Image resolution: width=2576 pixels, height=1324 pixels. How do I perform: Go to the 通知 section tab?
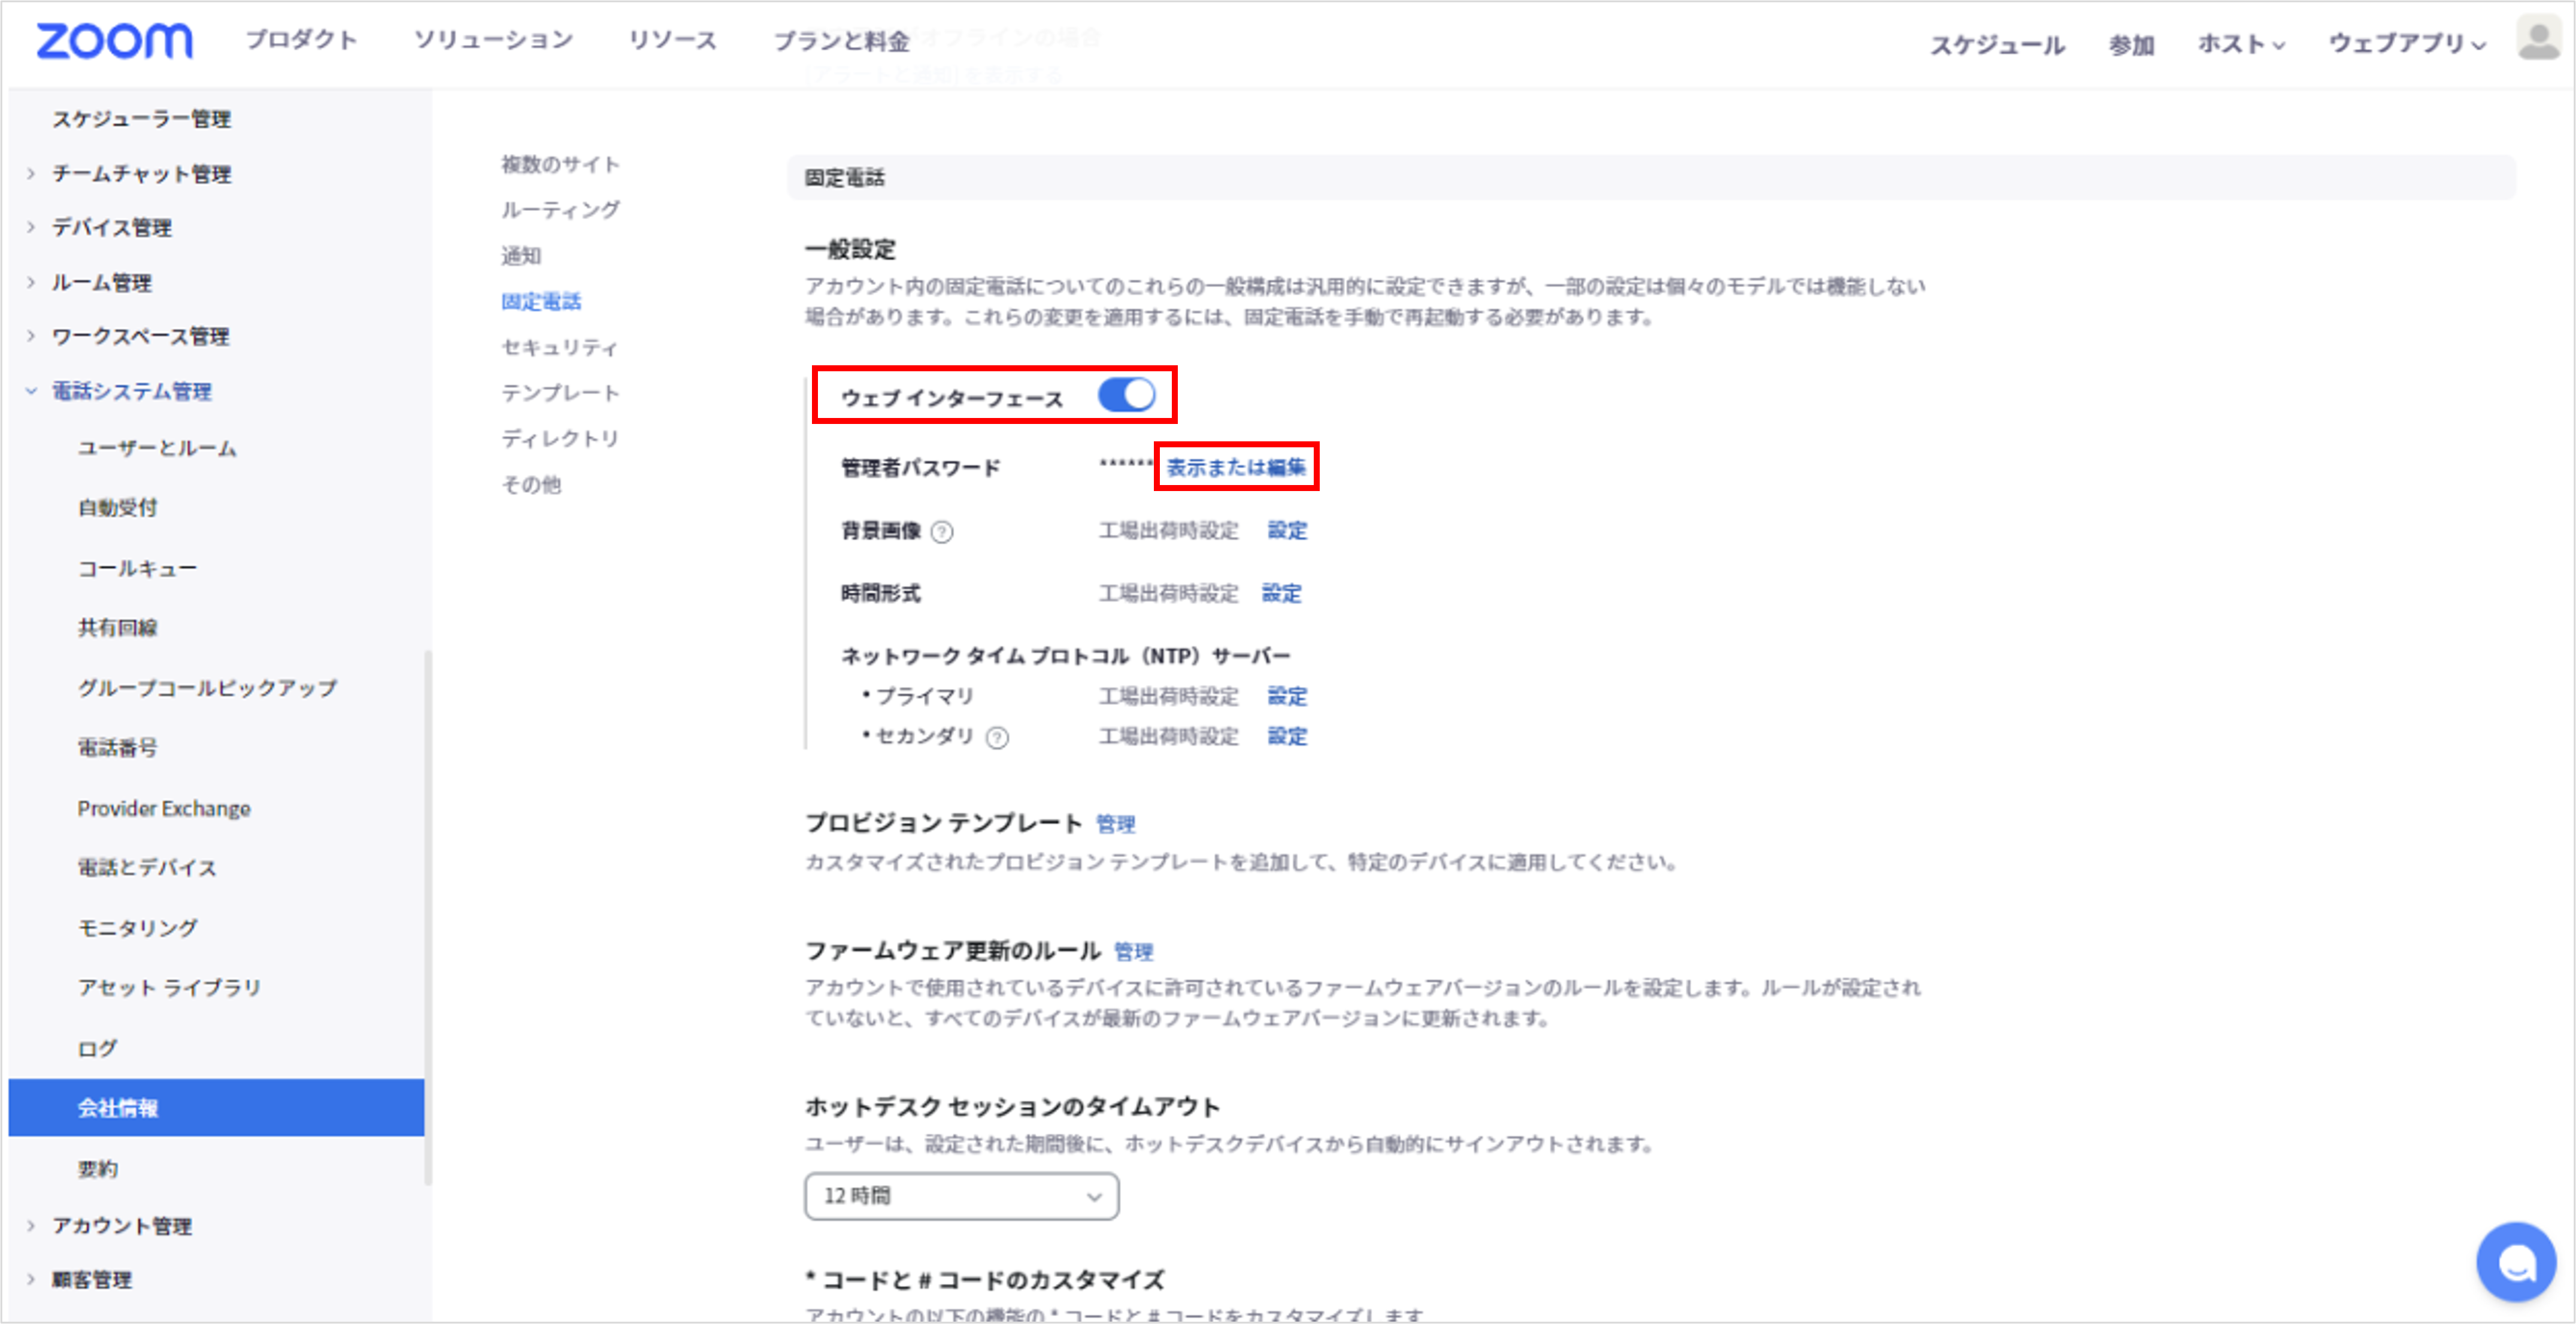tap(521, 256)
